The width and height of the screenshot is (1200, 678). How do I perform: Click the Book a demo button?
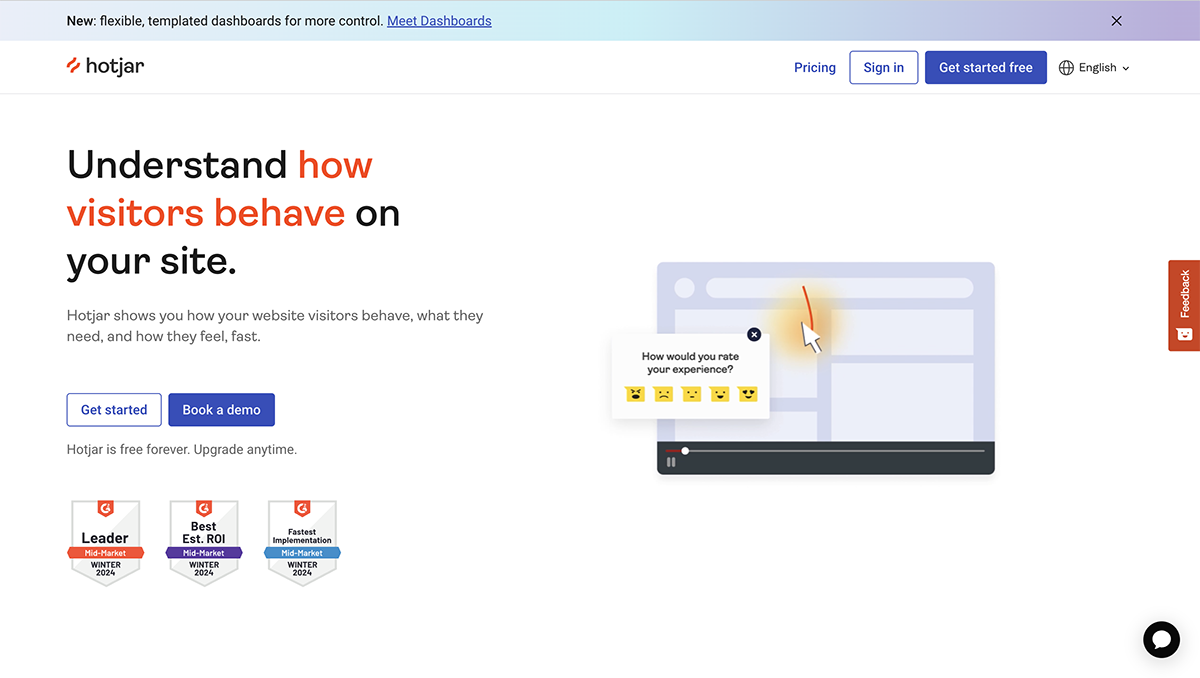click(221, 409)
